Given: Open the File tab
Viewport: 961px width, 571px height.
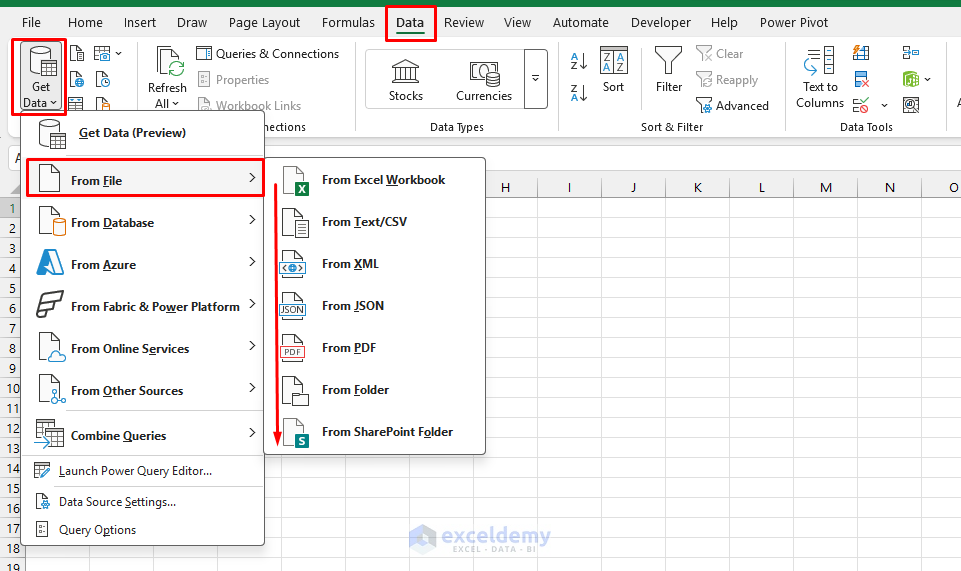Looking at the screenshot, I should (x=31, y=23).
